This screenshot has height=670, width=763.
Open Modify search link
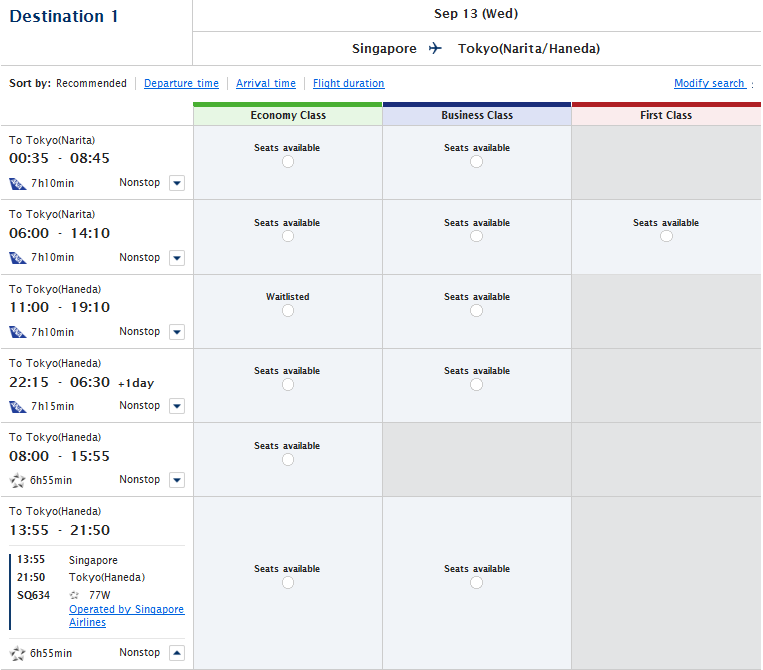(709, 84)
